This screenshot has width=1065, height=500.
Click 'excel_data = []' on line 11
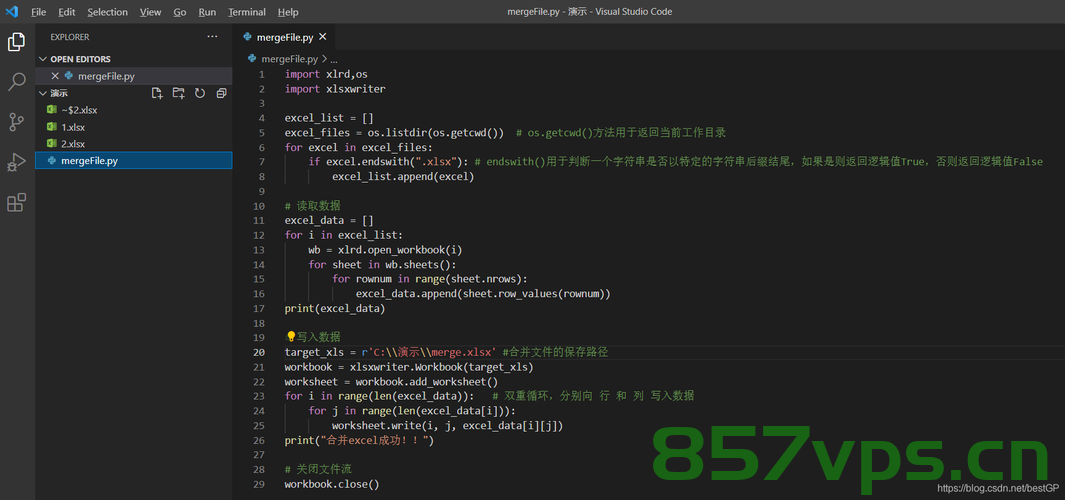pos(329,220)
